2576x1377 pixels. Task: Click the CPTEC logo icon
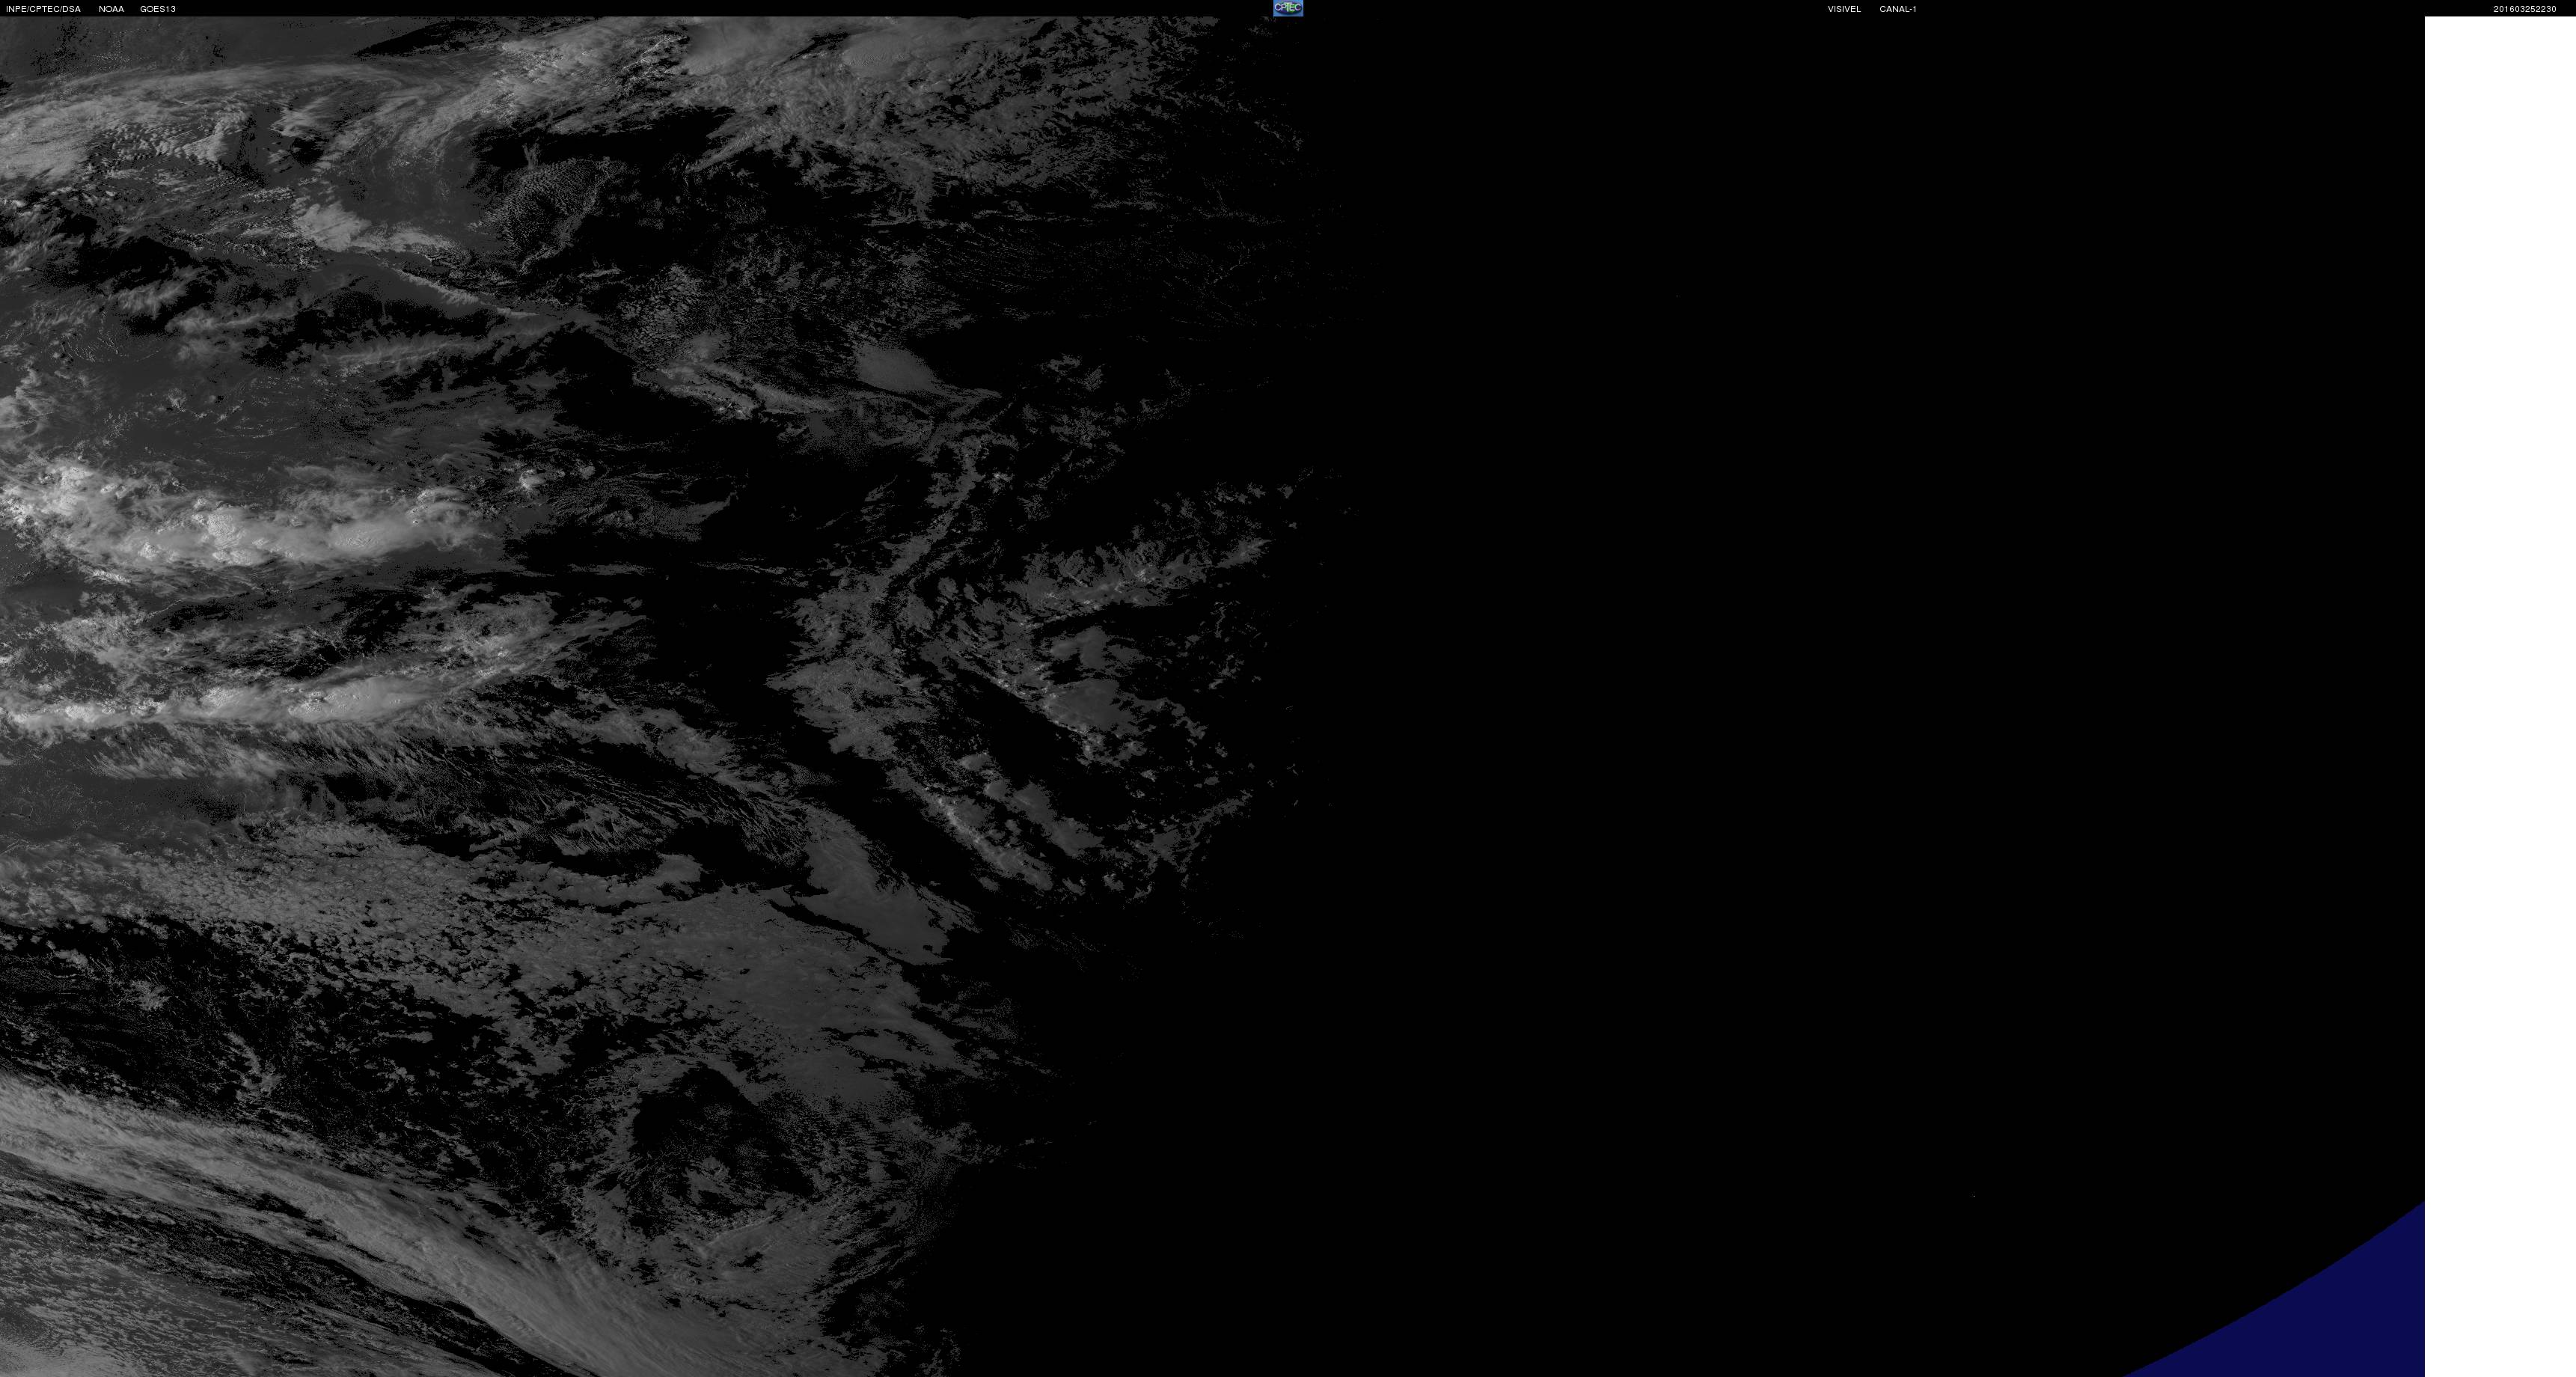click(1288, 8)
